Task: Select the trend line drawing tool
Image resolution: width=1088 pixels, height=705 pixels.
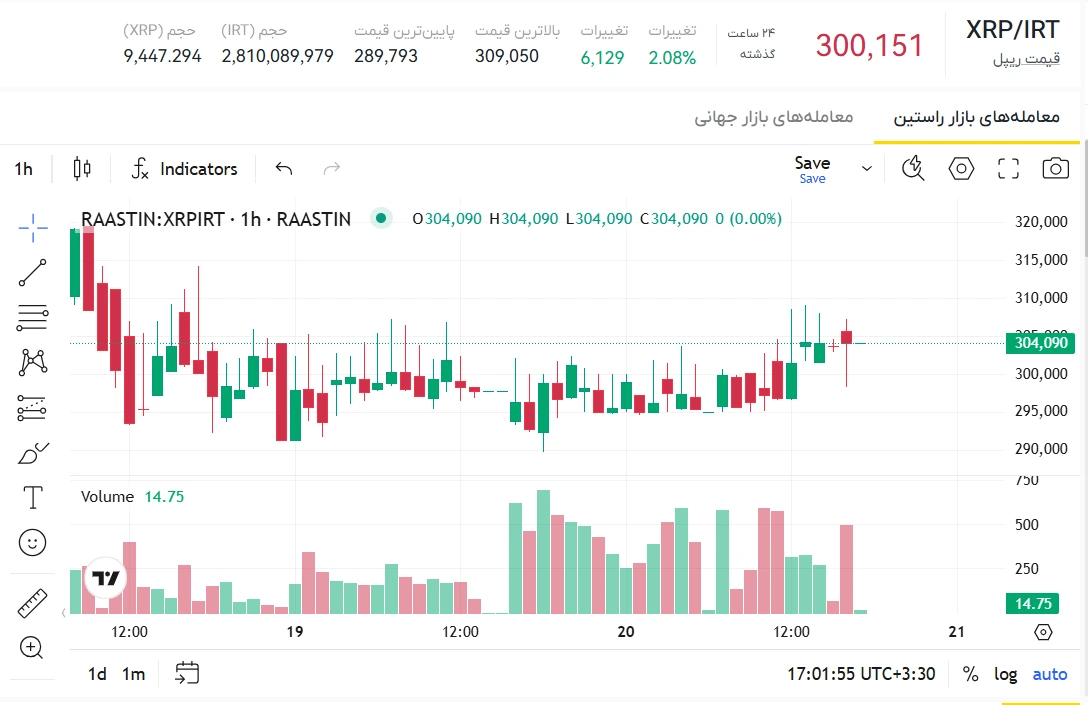Action: pyautogui.click(x=33, y=273)
